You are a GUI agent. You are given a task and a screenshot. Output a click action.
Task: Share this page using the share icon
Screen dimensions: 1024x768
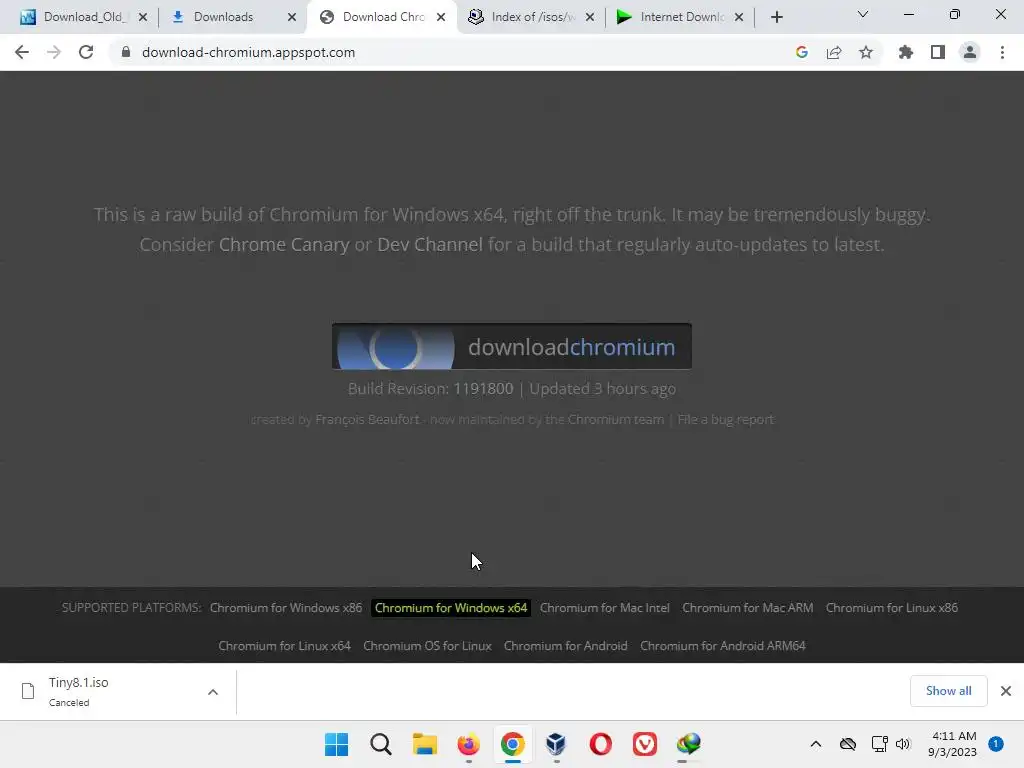point(834,52)
